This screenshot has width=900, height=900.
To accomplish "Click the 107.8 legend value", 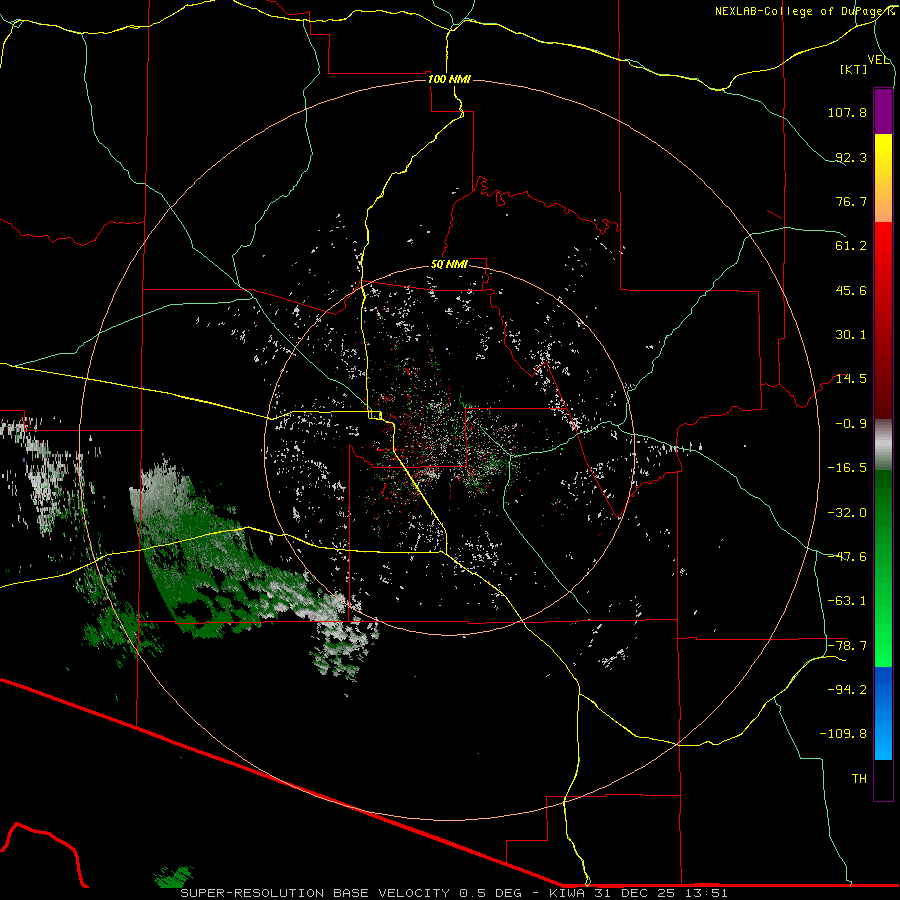I will coord(847,112).
